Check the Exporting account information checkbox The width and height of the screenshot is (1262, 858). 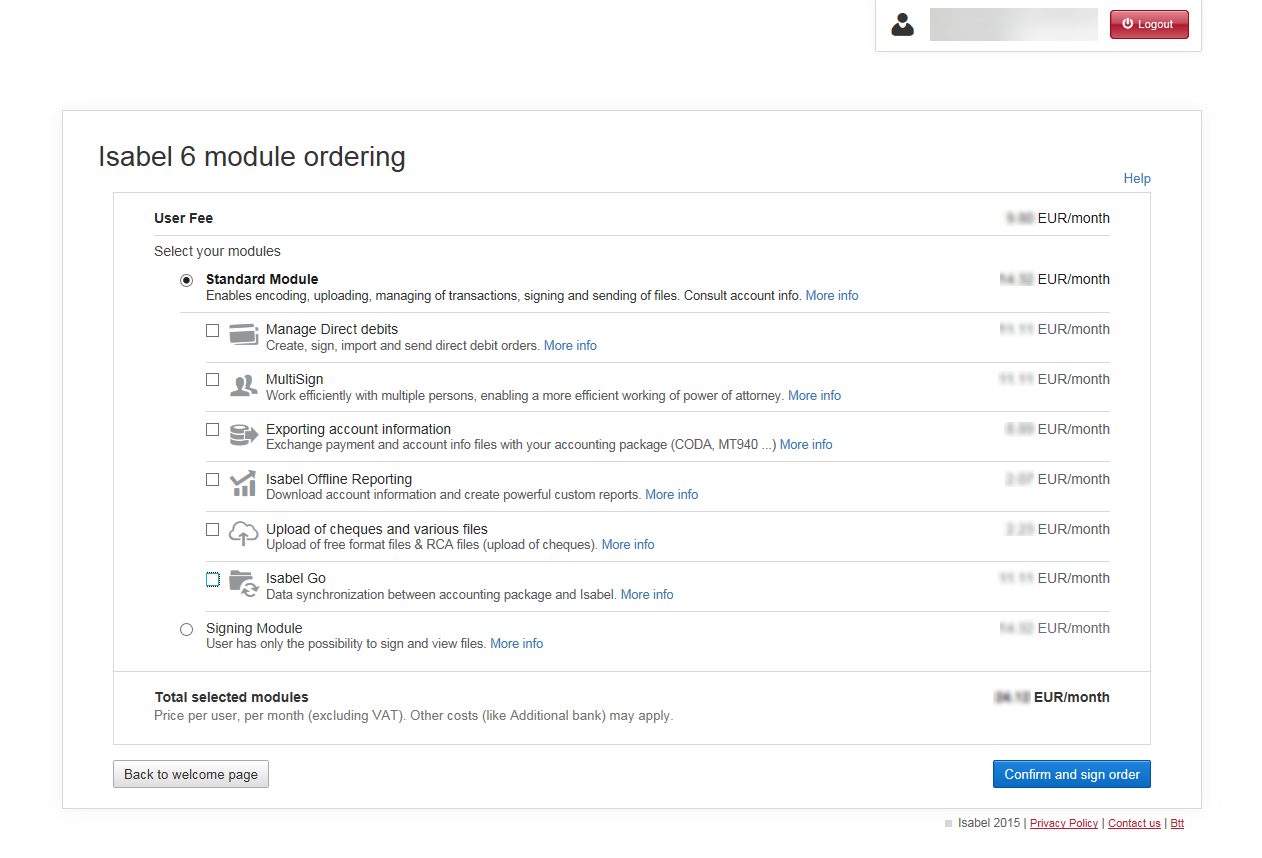212,430
